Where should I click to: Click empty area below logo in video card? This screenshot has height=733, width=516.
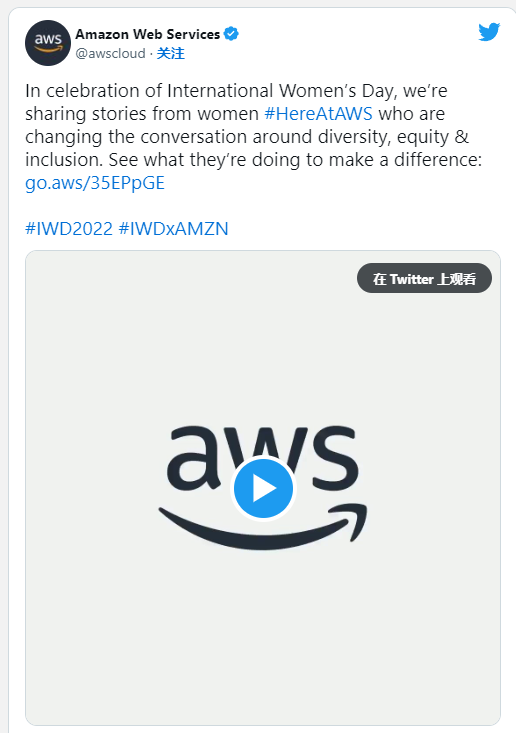263,636
